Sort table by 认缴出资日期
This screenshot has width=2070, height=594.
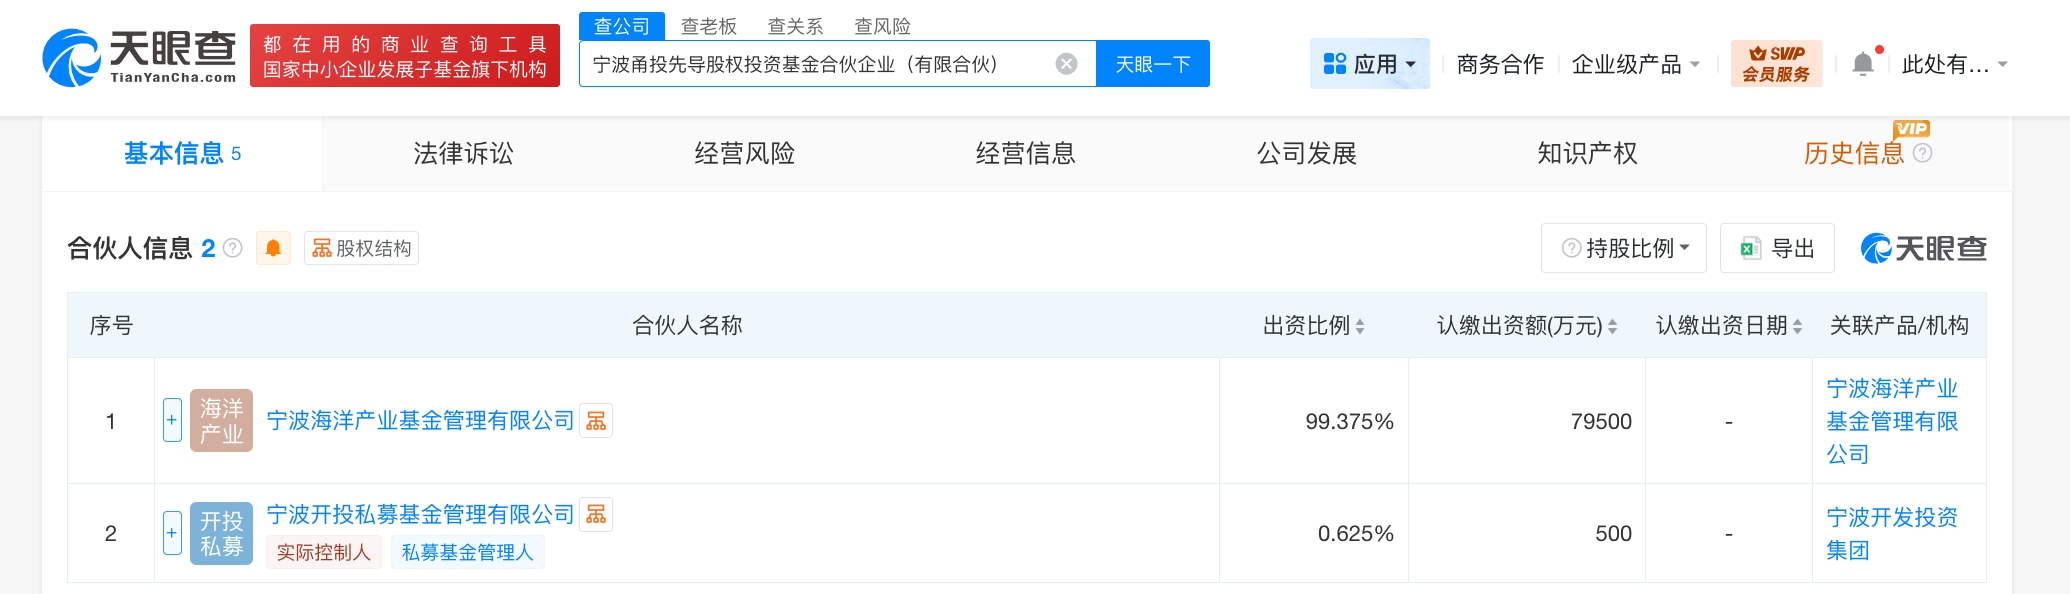coord(1797,326)
